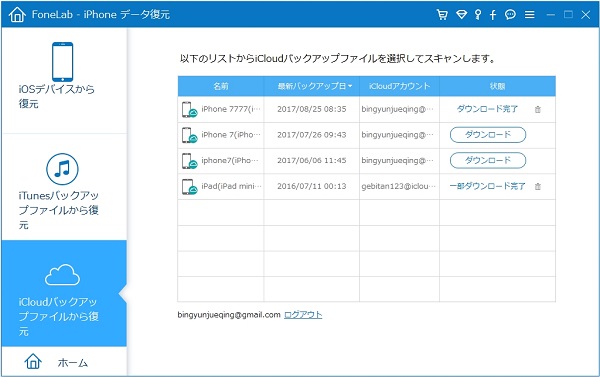Maximize the FoneLab window
This screenshot has height=377, width=600.
pyautogui.click(x=569, y=15)
